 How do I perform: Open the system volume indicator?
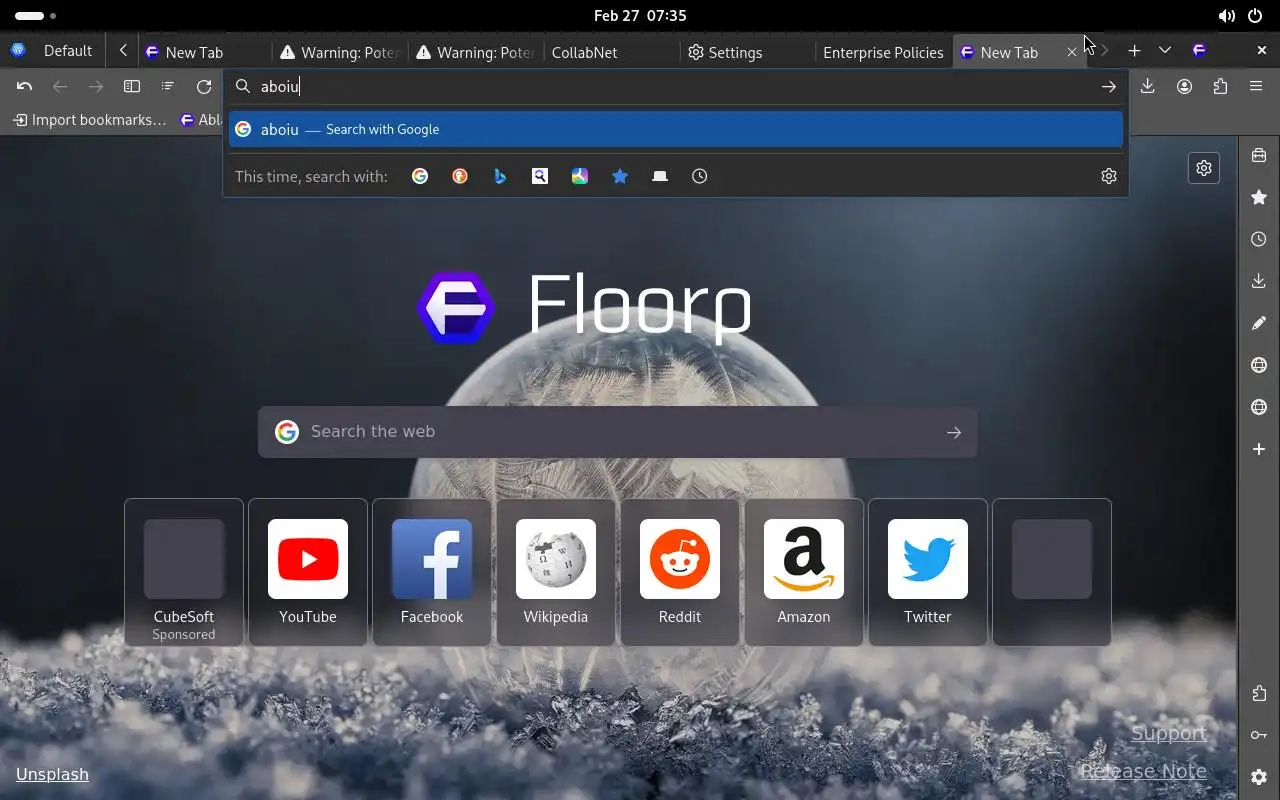[x=1226, y=16]
